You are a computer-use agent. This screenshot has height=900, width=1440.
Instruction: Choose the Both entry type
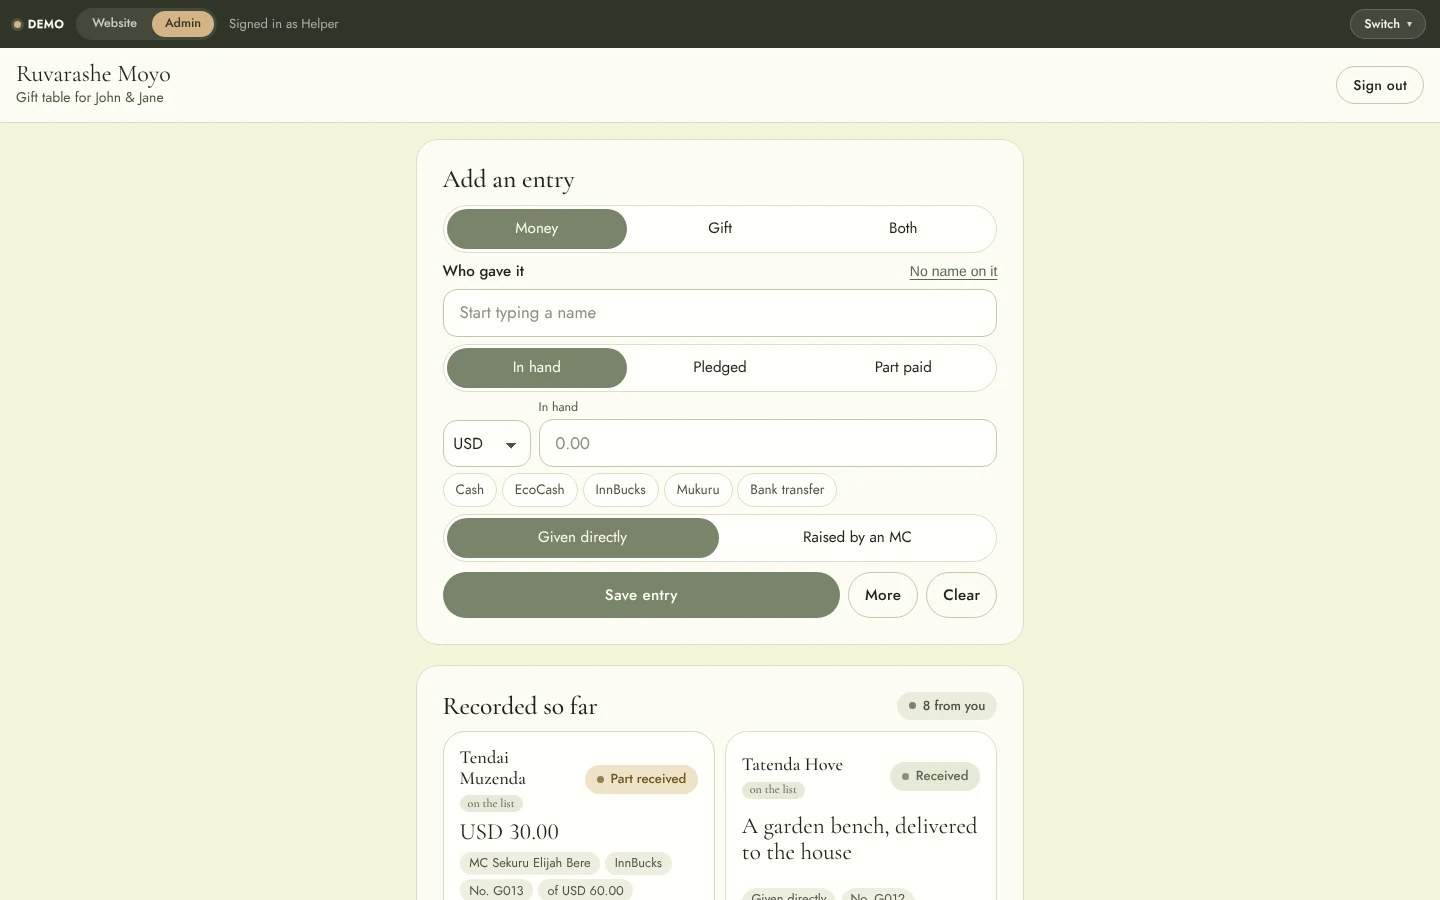coord(903,229)
